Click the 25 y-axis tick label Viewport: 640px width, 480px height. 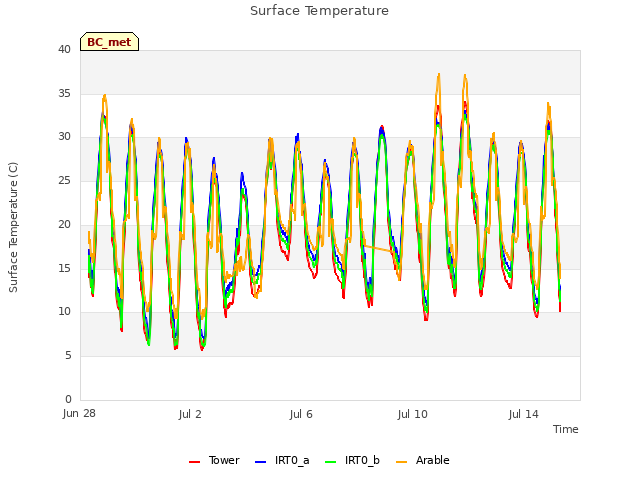click(64, 180)
